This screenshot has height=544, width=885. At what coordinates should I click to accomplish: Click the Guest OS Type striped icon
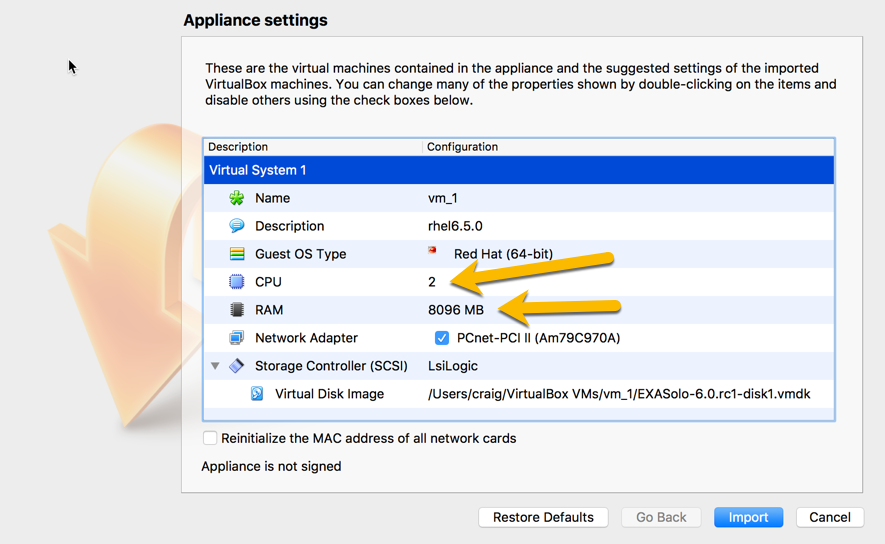tap(237, 254)
